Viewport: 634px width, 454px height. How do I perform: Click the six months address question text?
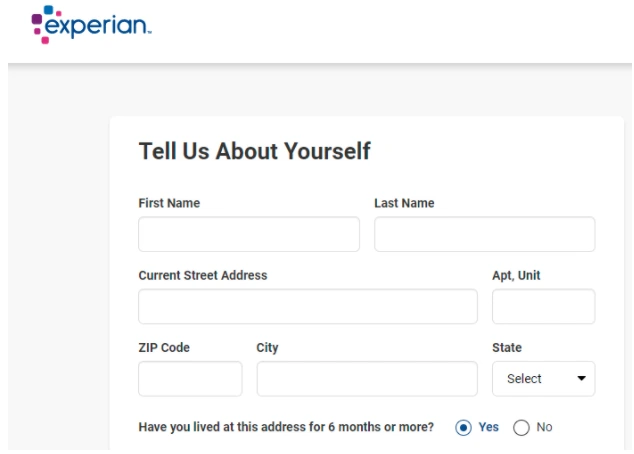[x=286, y=427]
